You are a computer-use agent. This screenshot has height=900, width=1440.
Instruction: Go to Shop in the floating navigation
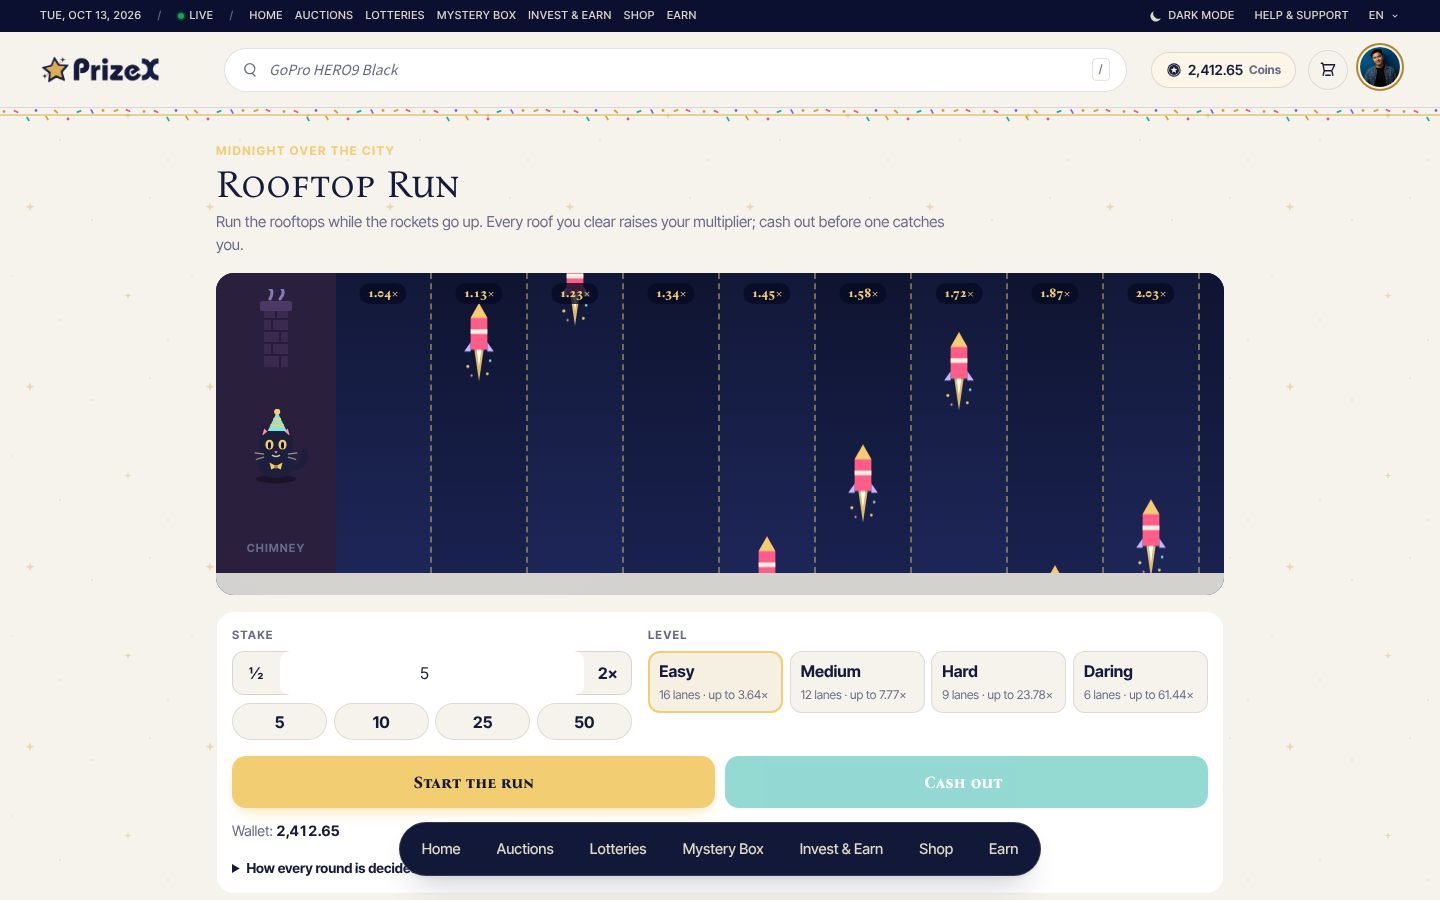(x=935, y=849)
